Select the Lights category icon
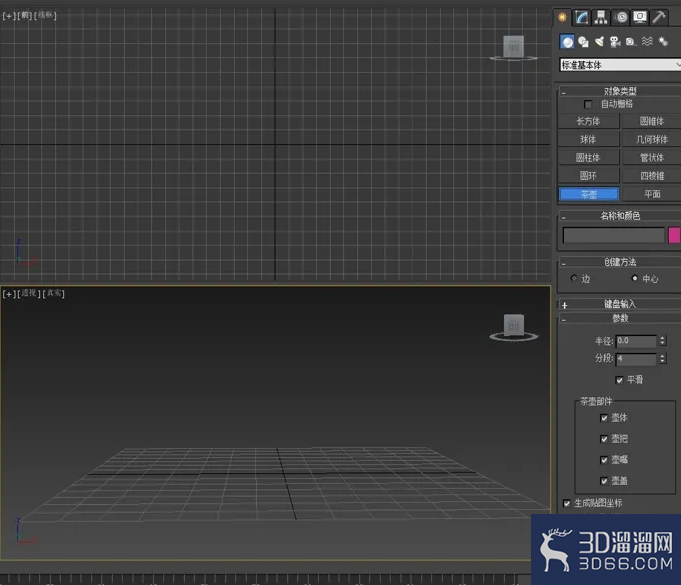The image size is (681, 585). [599, 42]
